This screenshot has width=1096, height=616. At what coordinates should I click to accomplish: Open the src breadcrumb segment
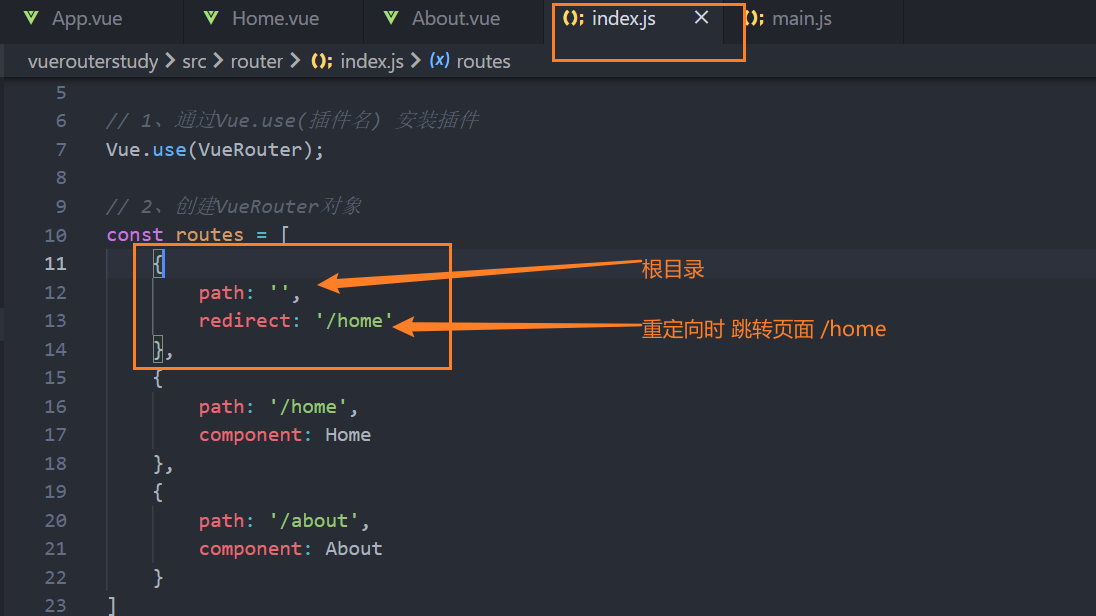pos(194,62)
